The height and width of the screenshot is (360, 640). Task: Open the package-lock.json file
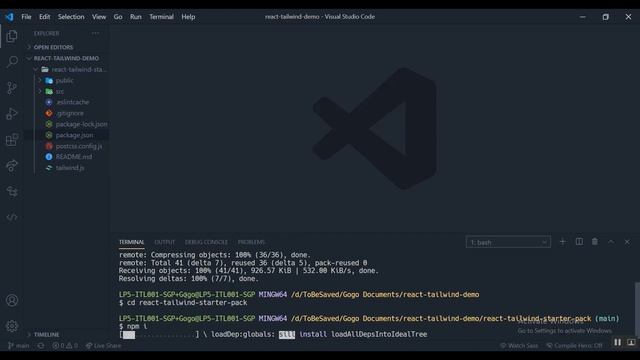[x=81, y=124]
